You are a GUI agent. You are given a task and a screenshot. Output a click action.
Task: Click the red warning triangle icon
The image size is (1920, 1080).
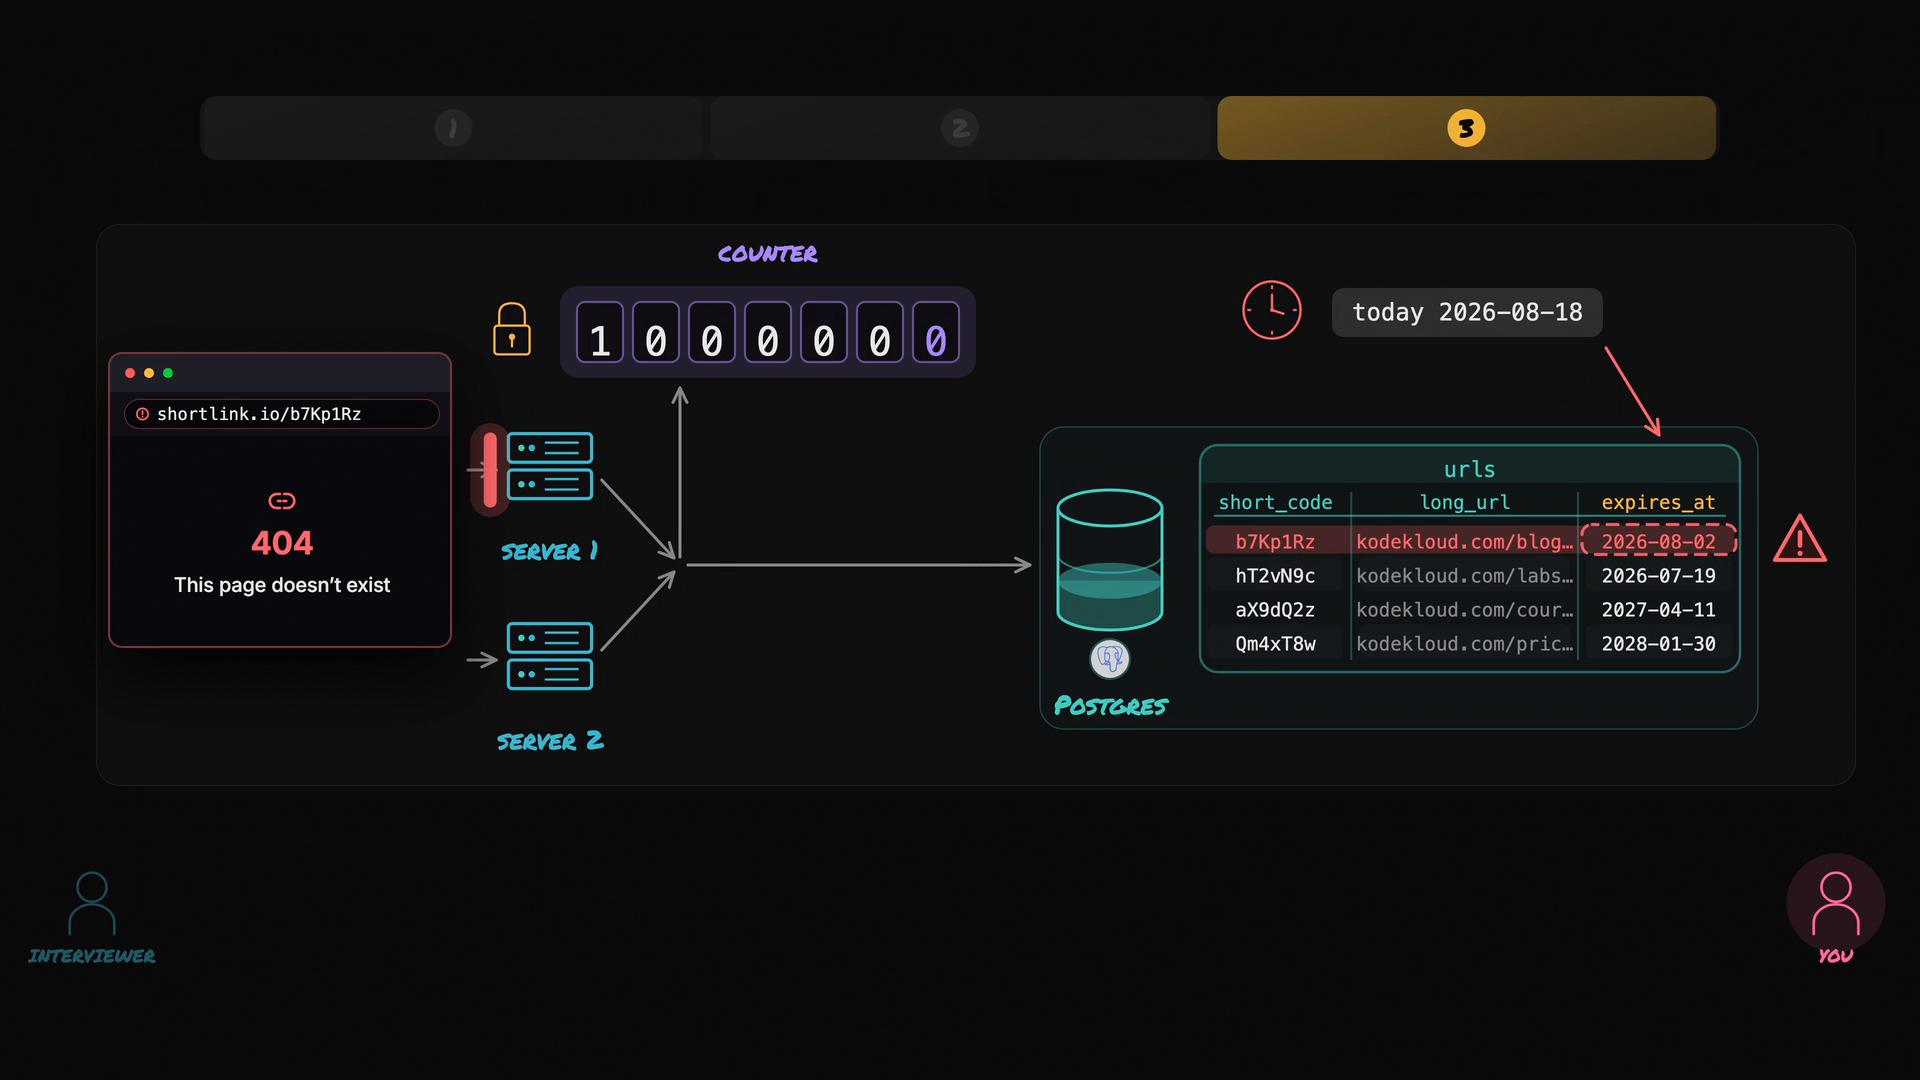(1800, 539)
